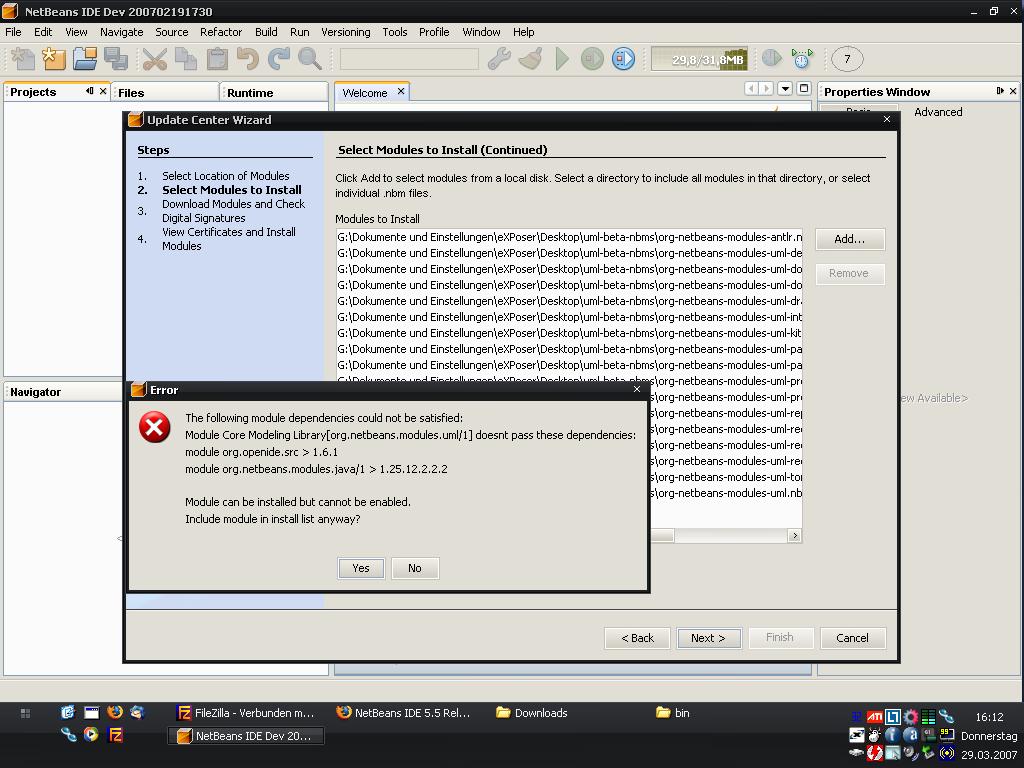Open the Profile menu
The image size is (1024, 768).
click(x=434, y=32)
